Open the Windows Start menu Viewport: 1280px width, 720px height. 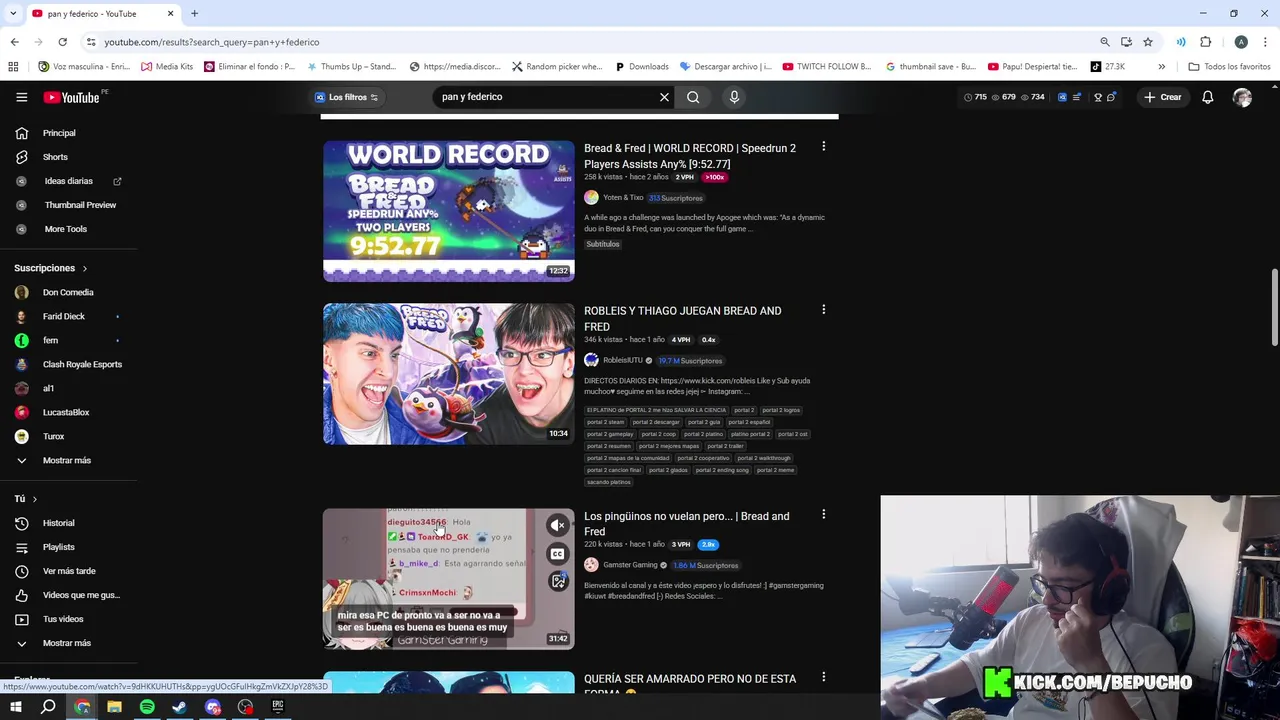pyautogui.click(x=15, y=707)
